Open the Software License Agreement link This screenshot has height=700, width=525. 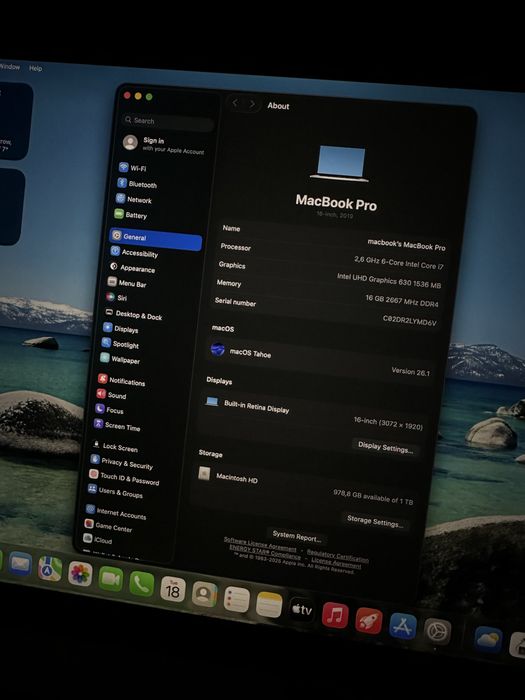point(260,544)
